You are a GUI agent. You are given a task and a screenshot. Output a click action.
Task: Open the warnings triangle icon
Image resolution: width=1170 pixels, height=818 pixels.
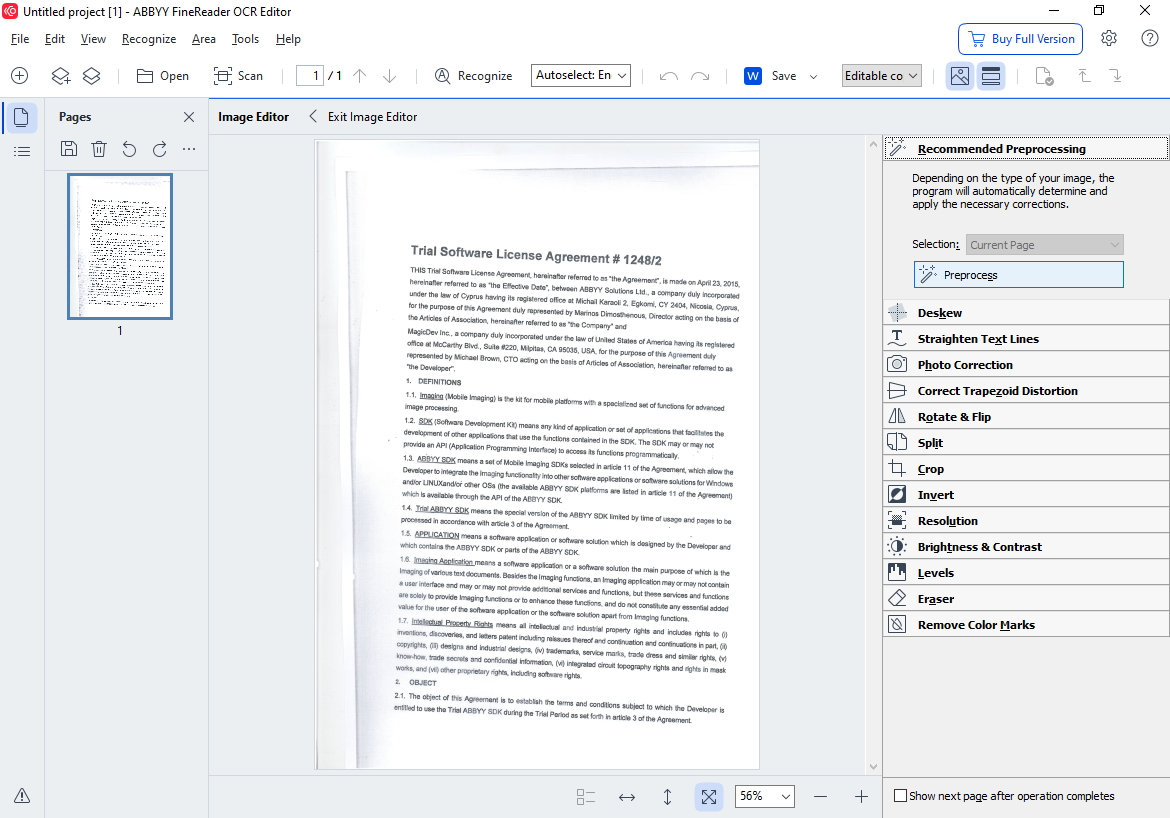(22, 796)
